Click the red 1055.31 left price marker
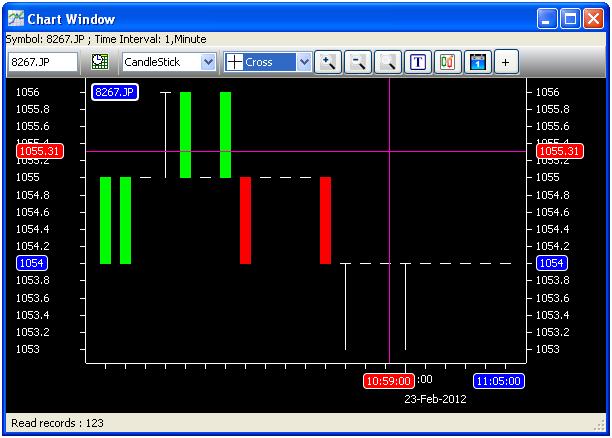The width and height of the screenshot is (612, 438). [x=39, y=151]
